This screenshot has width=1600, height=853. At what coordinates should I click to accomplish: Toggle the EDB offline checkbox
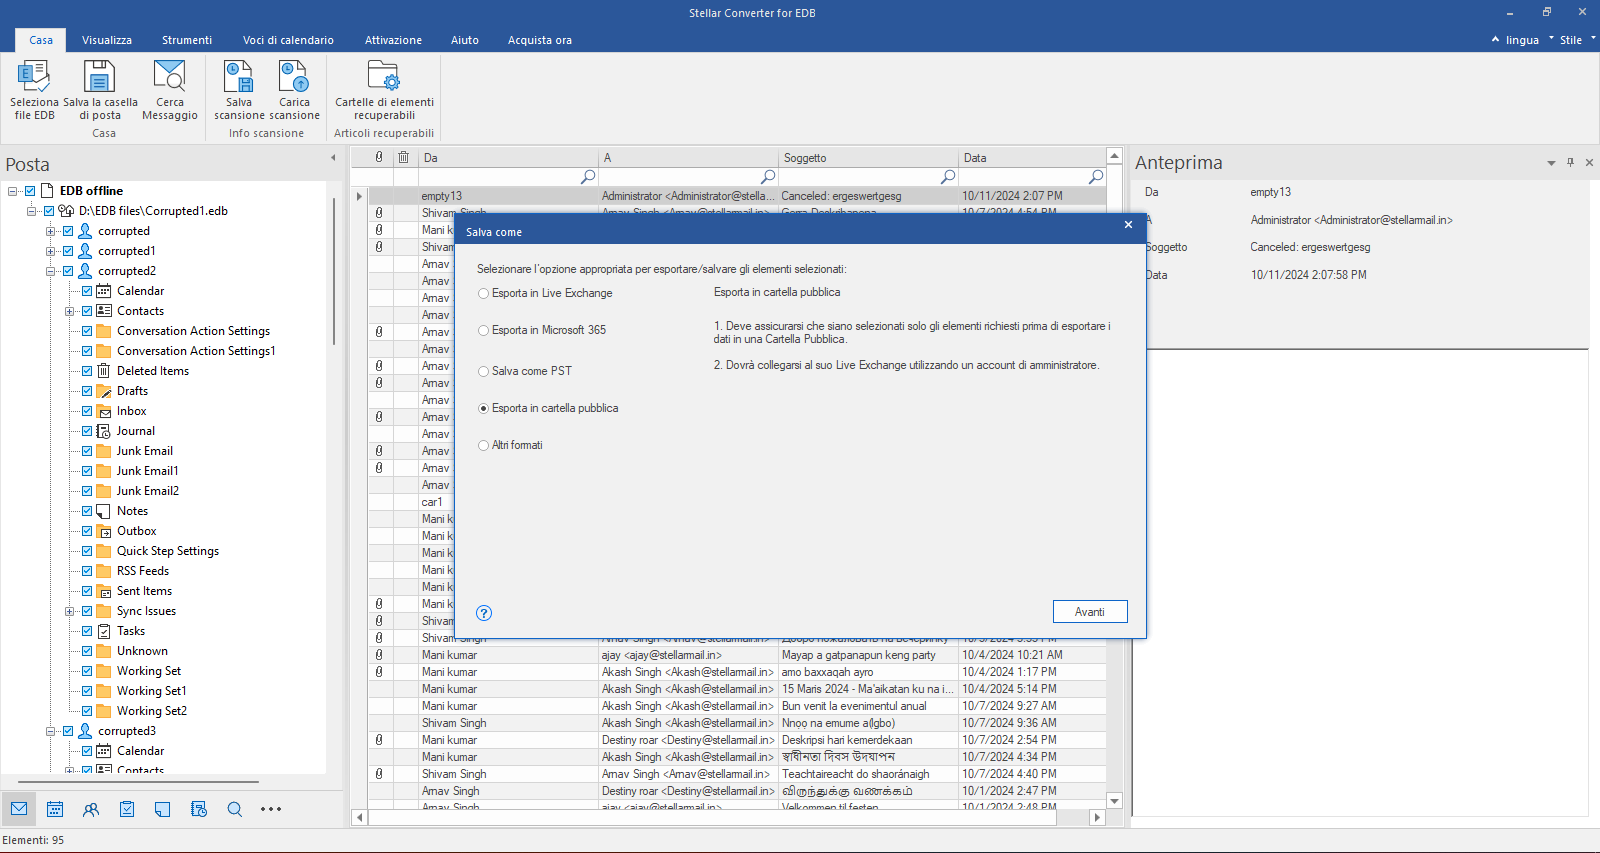pos(30,191)
